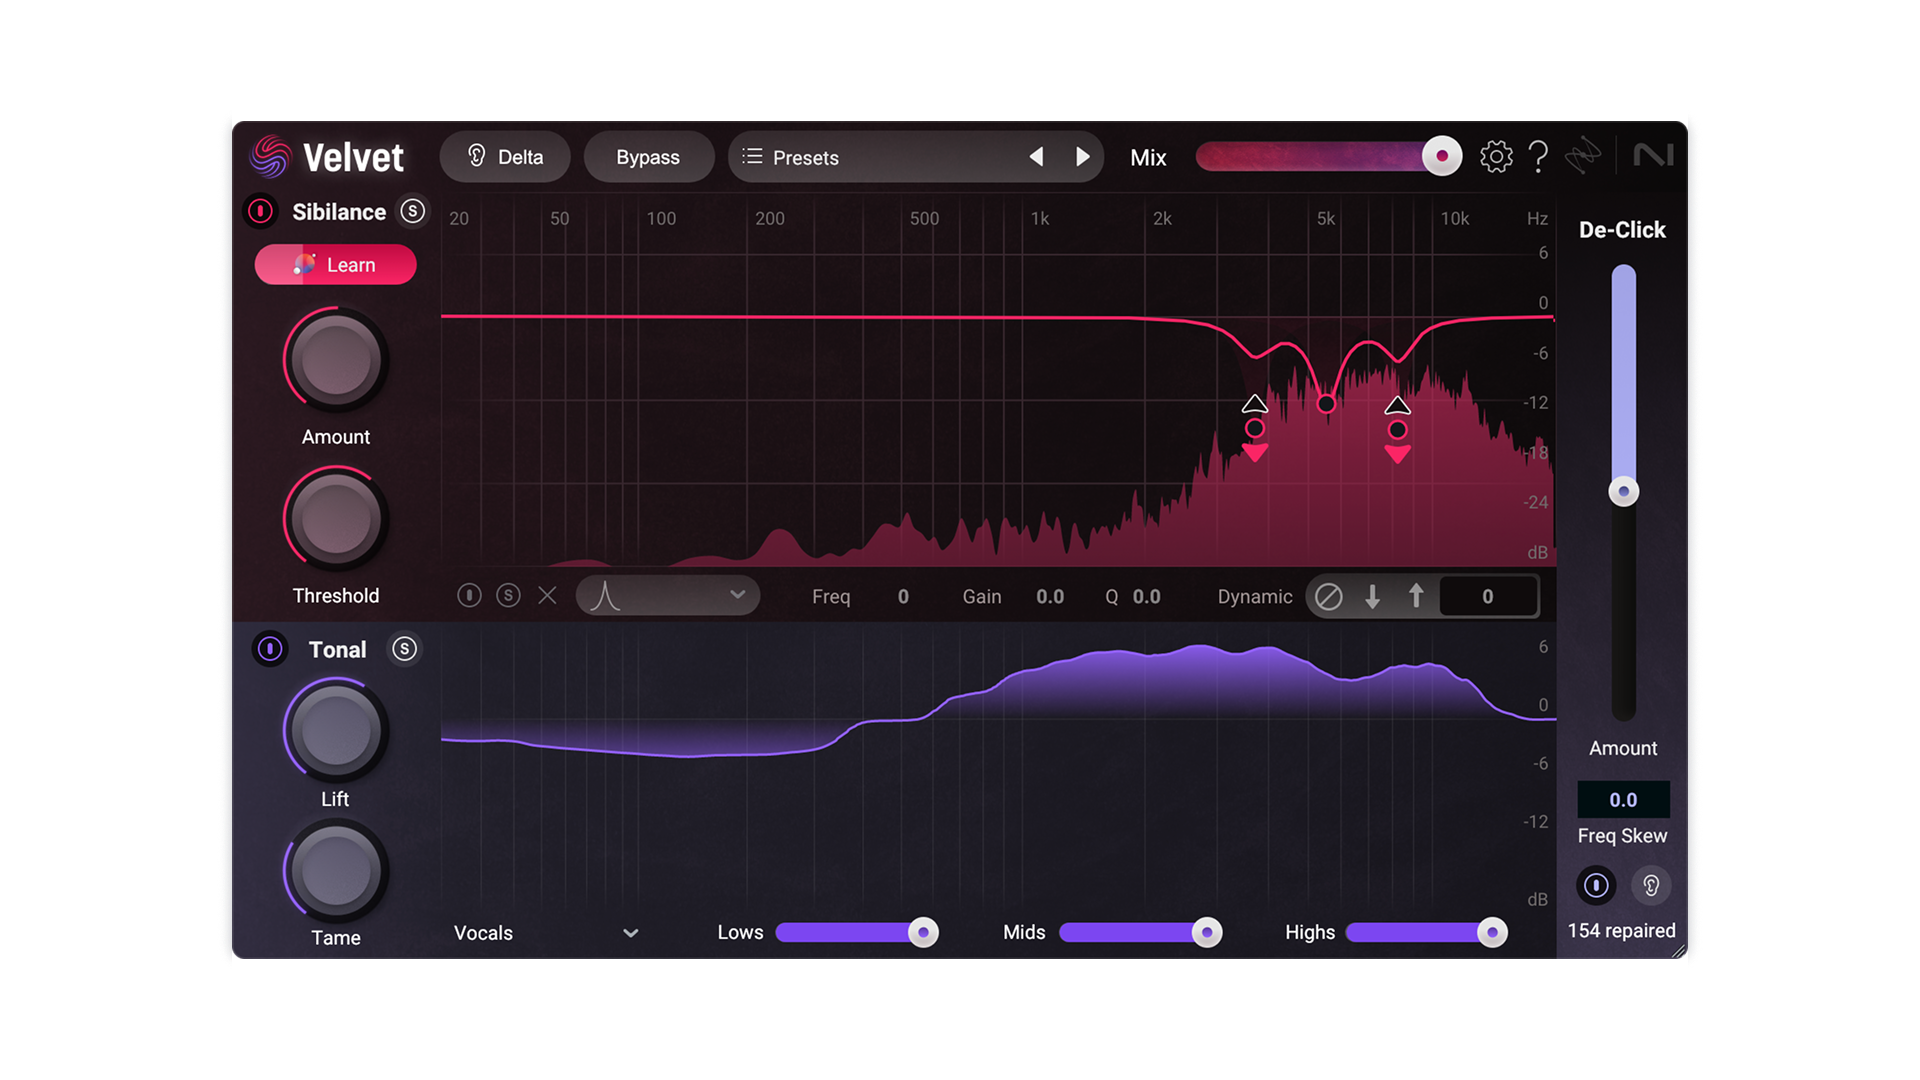Go to the previous preset arrow
The height and width of the screenshot is (1080, 1920).
pyautogui.click(x=1036, y=157)
